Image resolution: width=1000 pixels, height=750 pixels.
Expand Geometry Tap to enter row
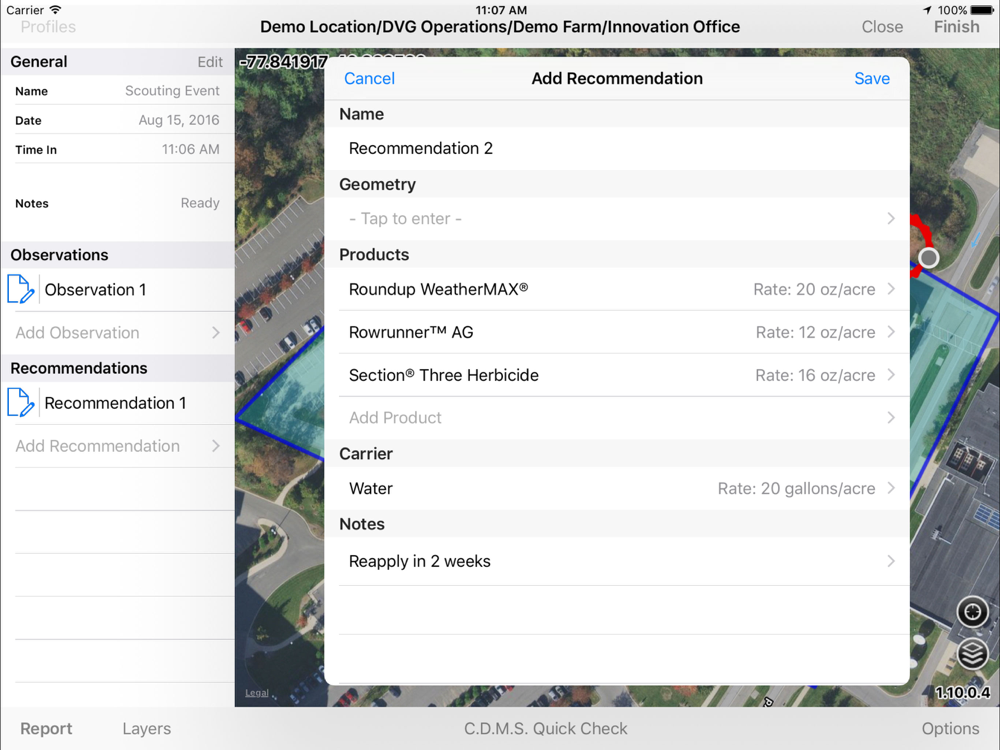617,219
